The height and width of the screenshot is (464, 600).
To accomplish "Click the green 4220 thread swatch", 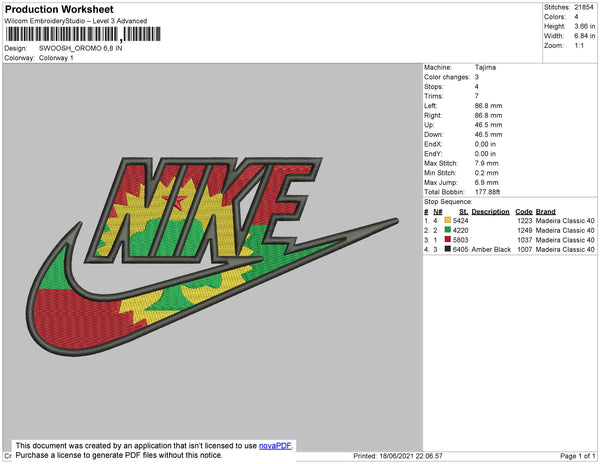I will point(447,230).
